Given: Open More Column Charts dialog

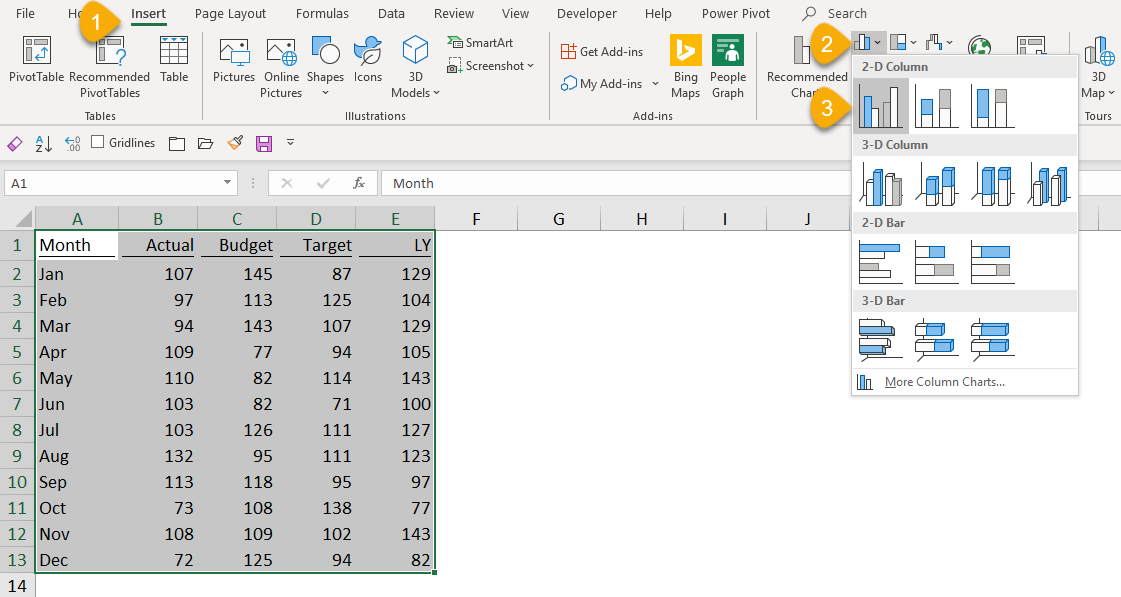Looking at the screenshot, I should (944, 382).
